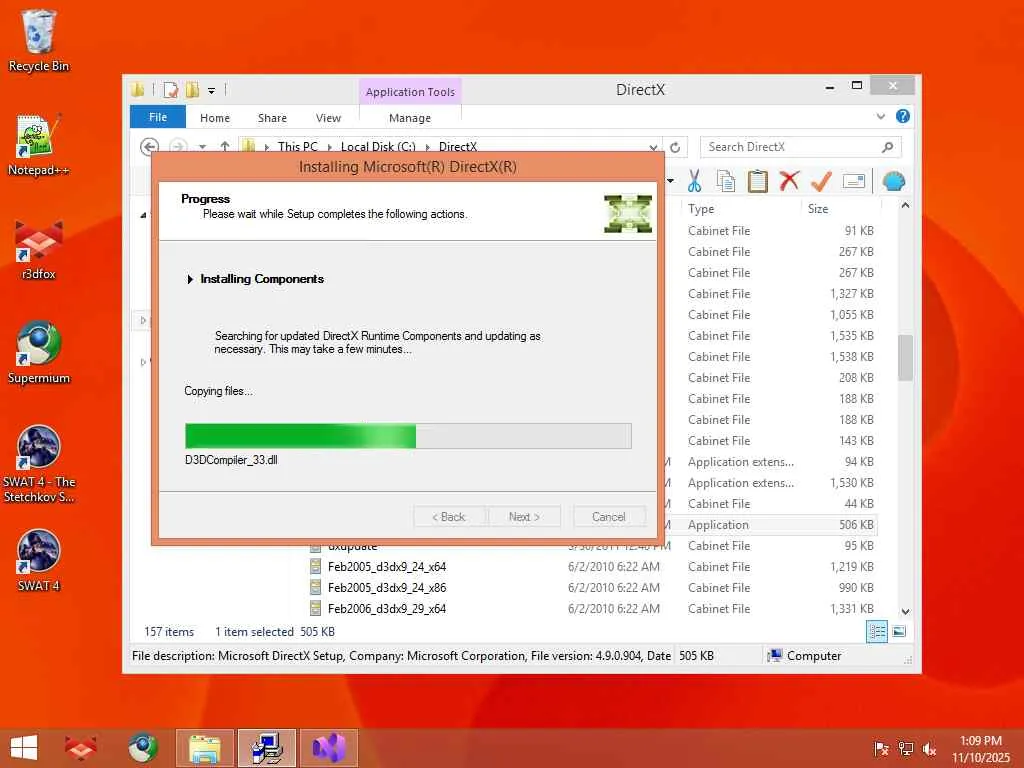Click the DirectX setup taskbar button

(x=266, y=748)
